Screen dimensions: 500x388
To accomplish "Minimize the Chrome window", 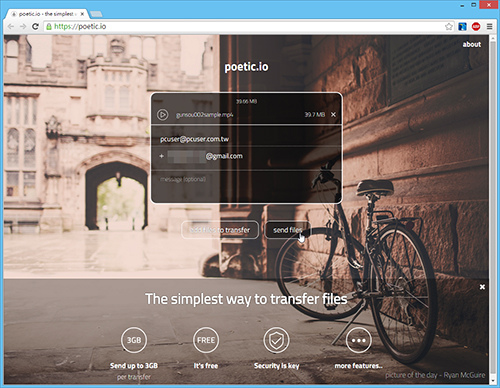I will click(462, 5).
